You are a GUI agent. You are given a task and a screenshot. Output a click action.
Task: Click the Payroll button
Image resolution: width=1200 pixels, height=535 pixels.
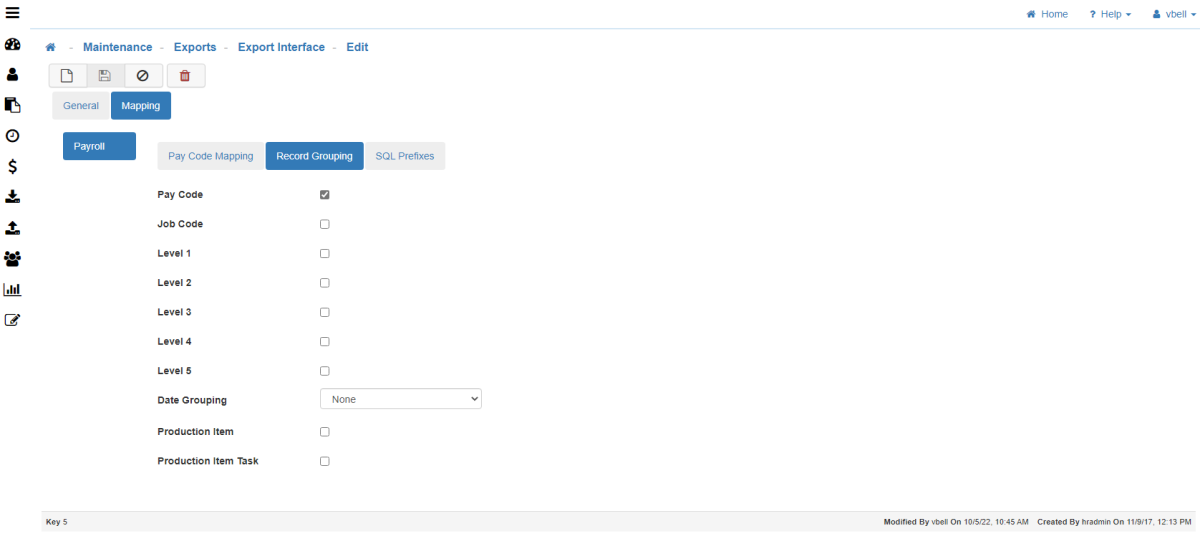click(x=99, y=146)
